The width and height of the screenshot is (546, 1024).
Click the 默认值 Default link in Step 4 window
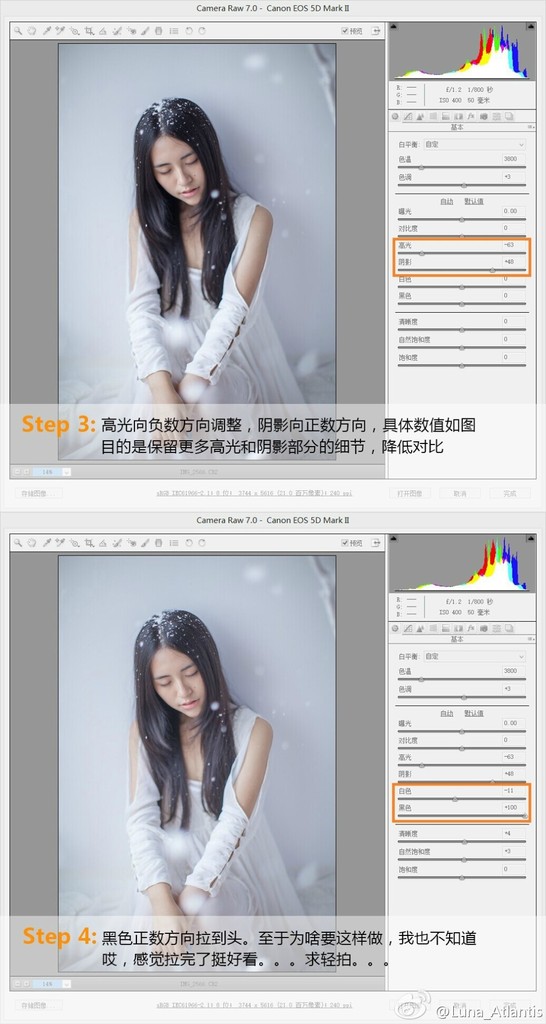[x=474, y=713]
